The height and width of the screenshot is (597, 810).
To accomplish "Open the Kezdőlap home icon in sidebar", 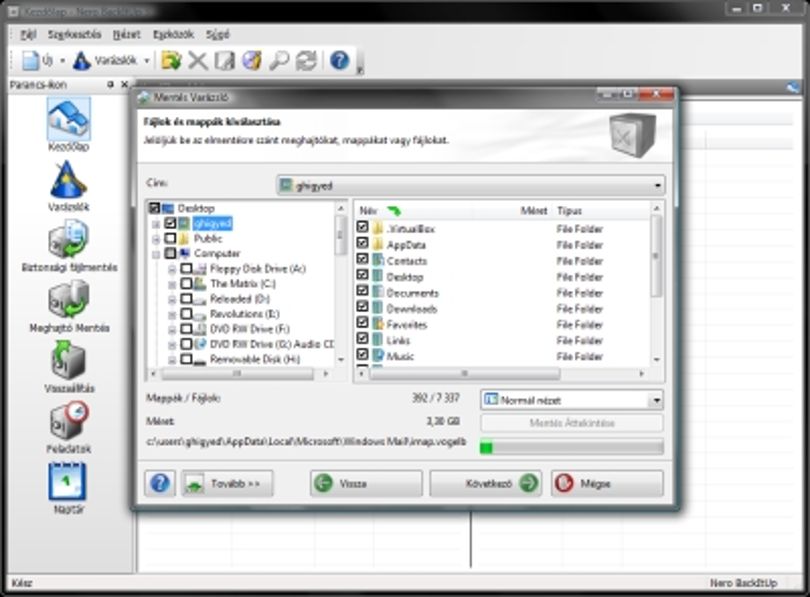I will tap(69, 119).
